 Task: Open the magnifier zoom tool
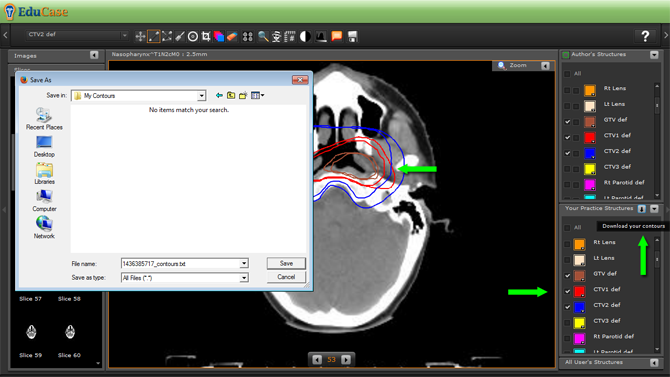tap(263, 37)
